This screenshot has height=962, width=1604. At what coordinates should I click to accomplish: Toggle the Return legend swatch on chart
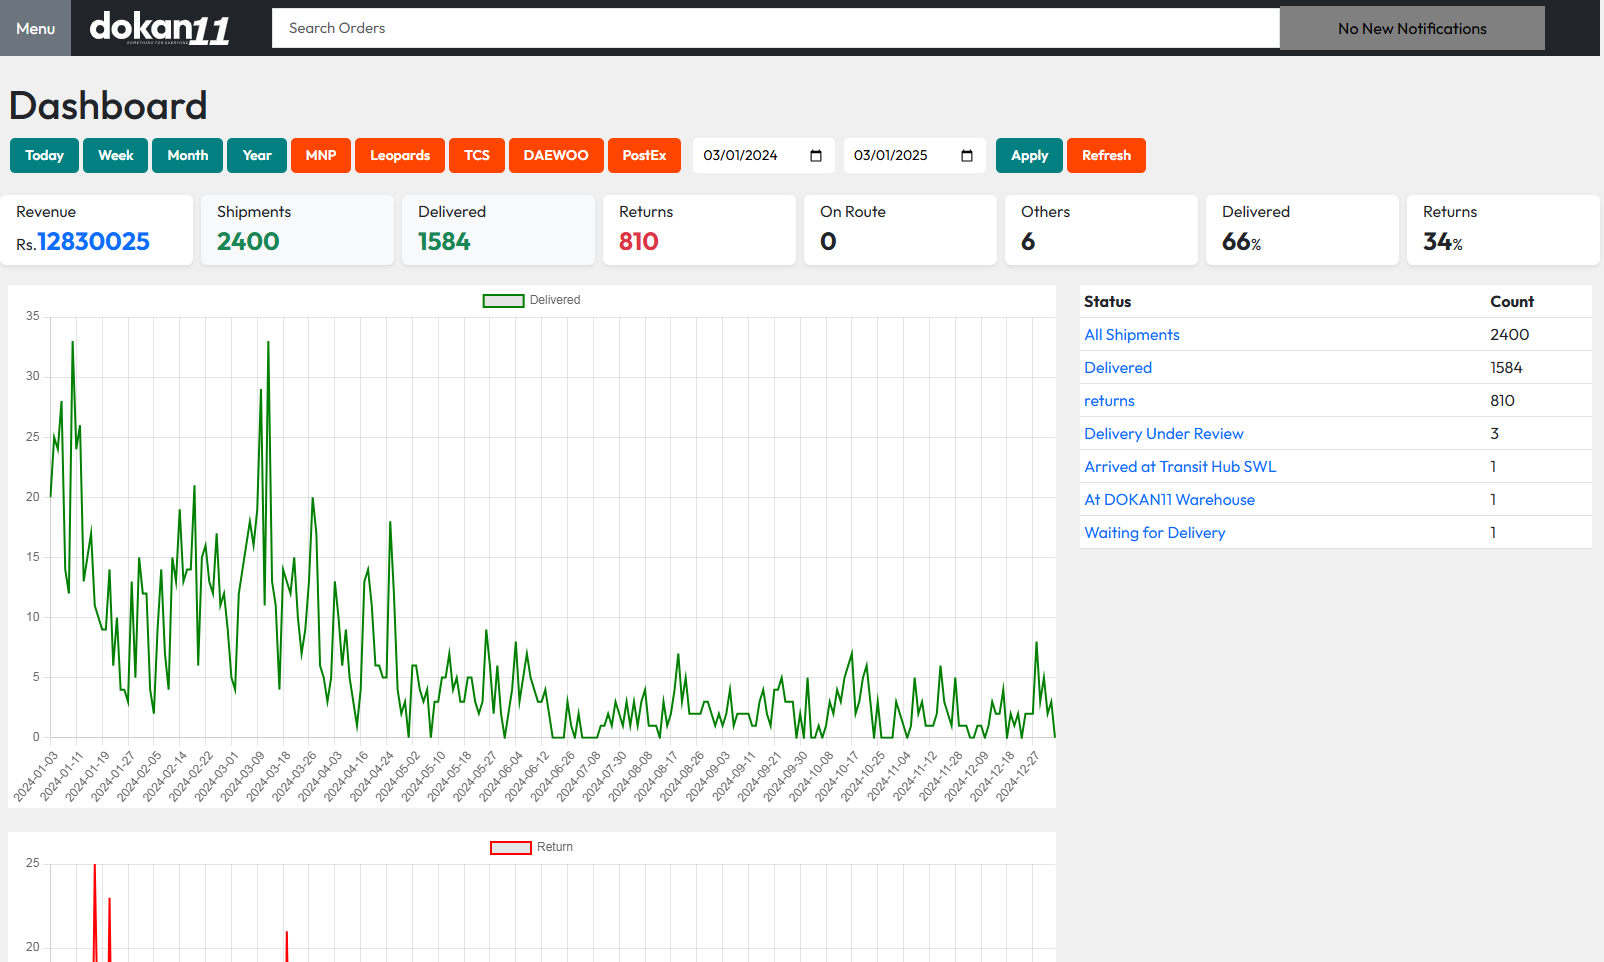(x=510, y=848)
